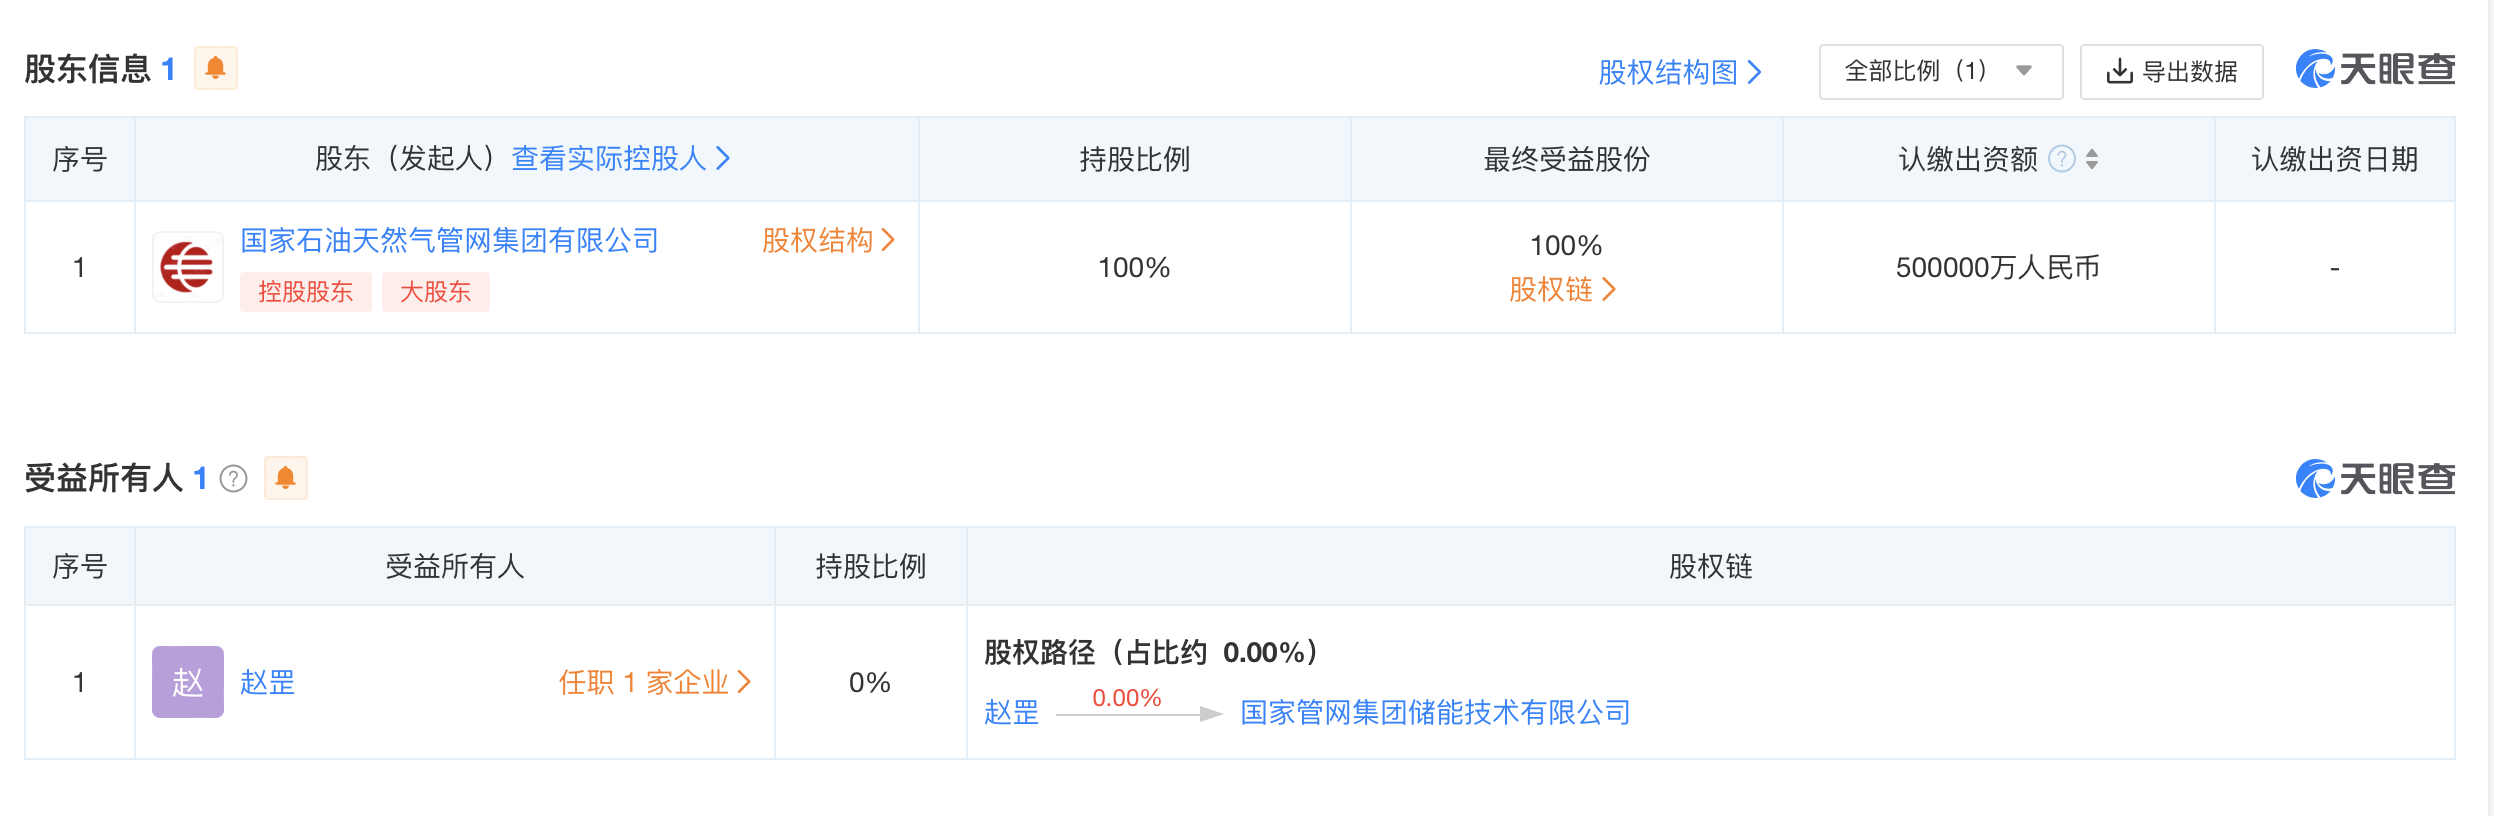Expand the 股权链 under 最终受益股份
The image size is (2494, 816).
(1562, 290)
